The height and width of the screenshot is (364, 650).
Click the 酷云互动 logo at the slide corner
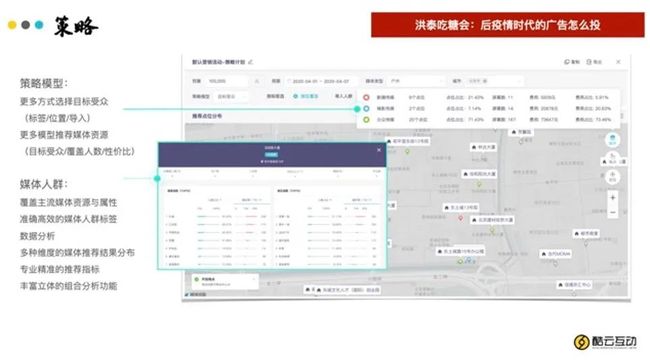(x=605, y=342)
